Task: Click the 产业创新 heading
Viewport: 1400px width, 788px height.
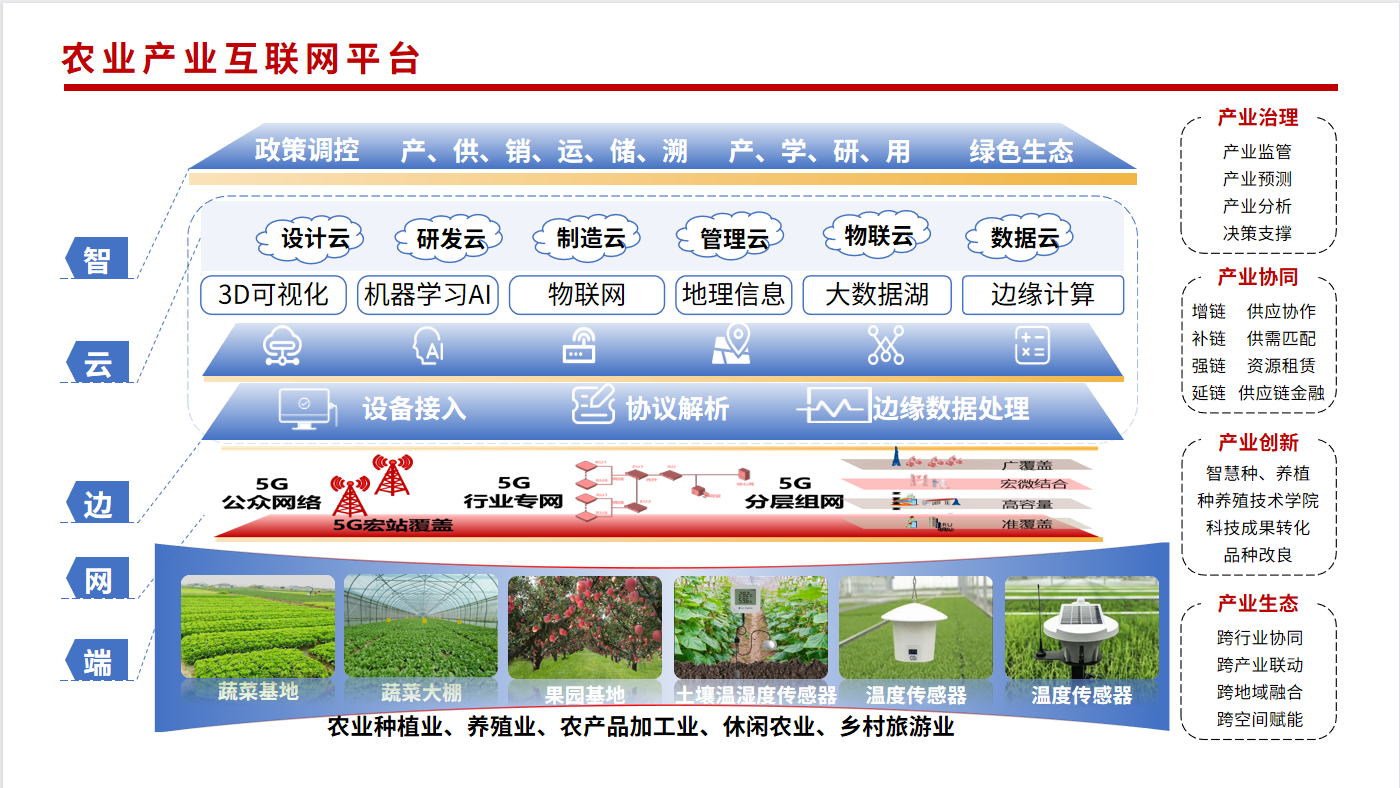Action: click(x=1258, y=442)
